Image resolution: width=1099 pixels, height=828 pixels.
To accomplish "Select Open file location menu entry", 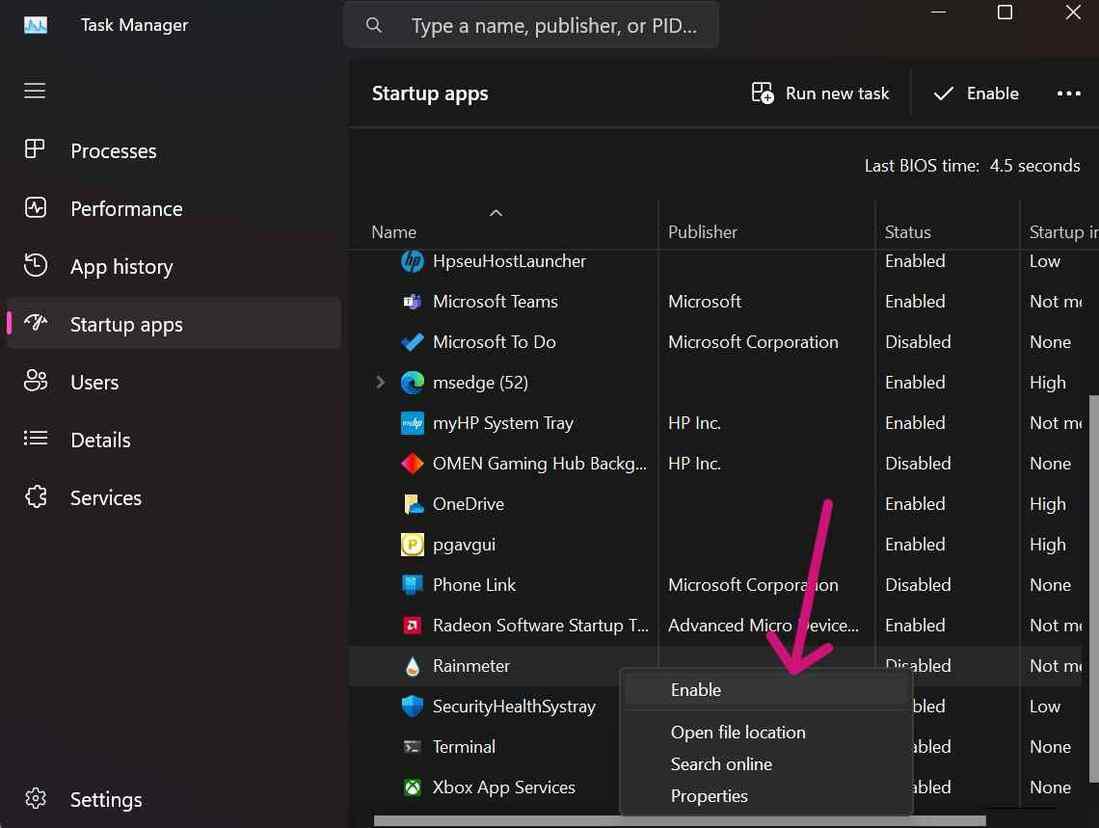I will pyautogui.click(x=738, y=732).
